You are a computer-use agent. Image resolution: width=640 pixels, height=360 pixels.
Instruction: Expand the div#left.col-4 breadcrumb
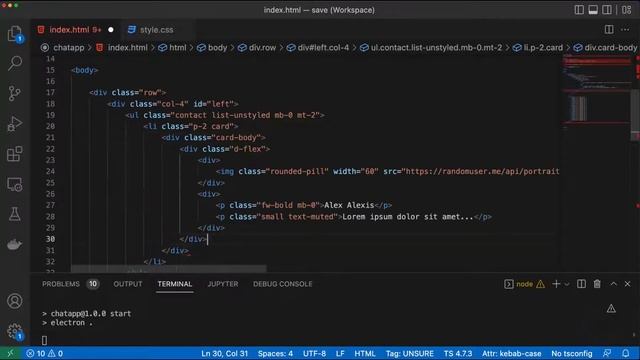(x=323, y=48)
